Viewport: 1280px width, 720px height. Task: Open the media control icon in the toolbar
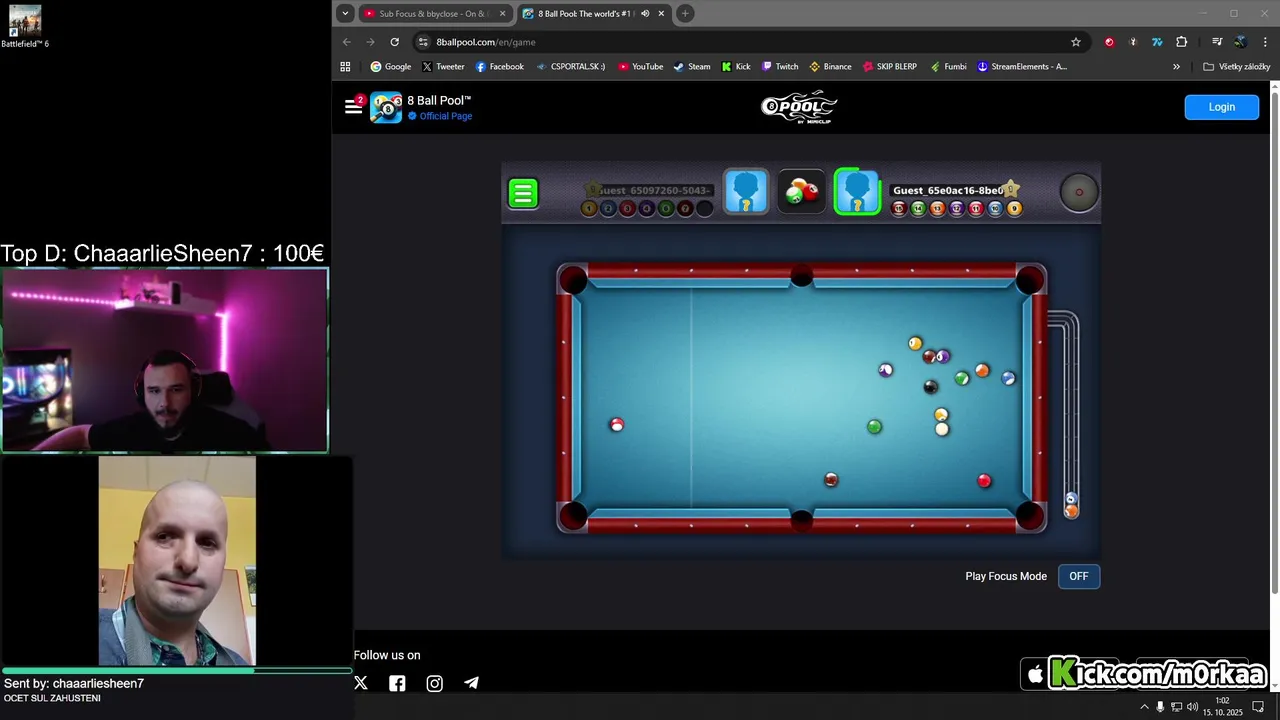1217,42
